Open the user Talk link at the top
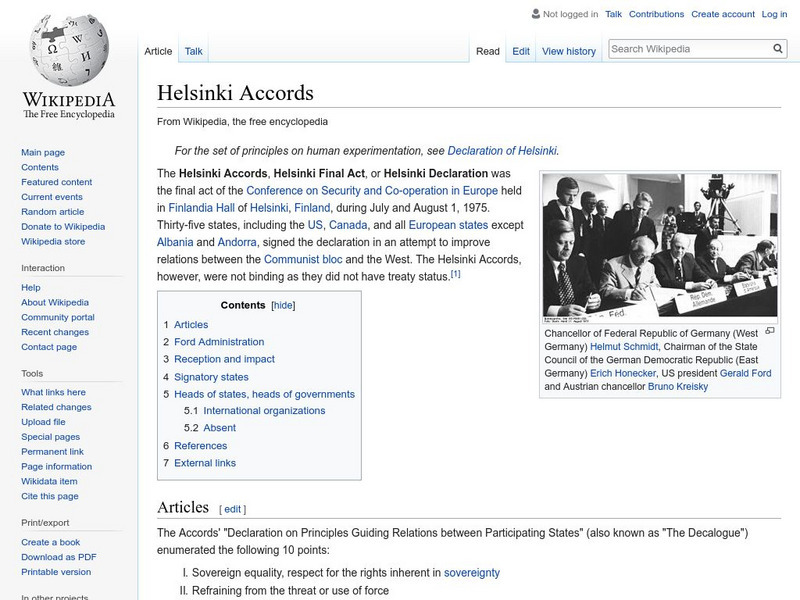800x600 pixels. 613,14
